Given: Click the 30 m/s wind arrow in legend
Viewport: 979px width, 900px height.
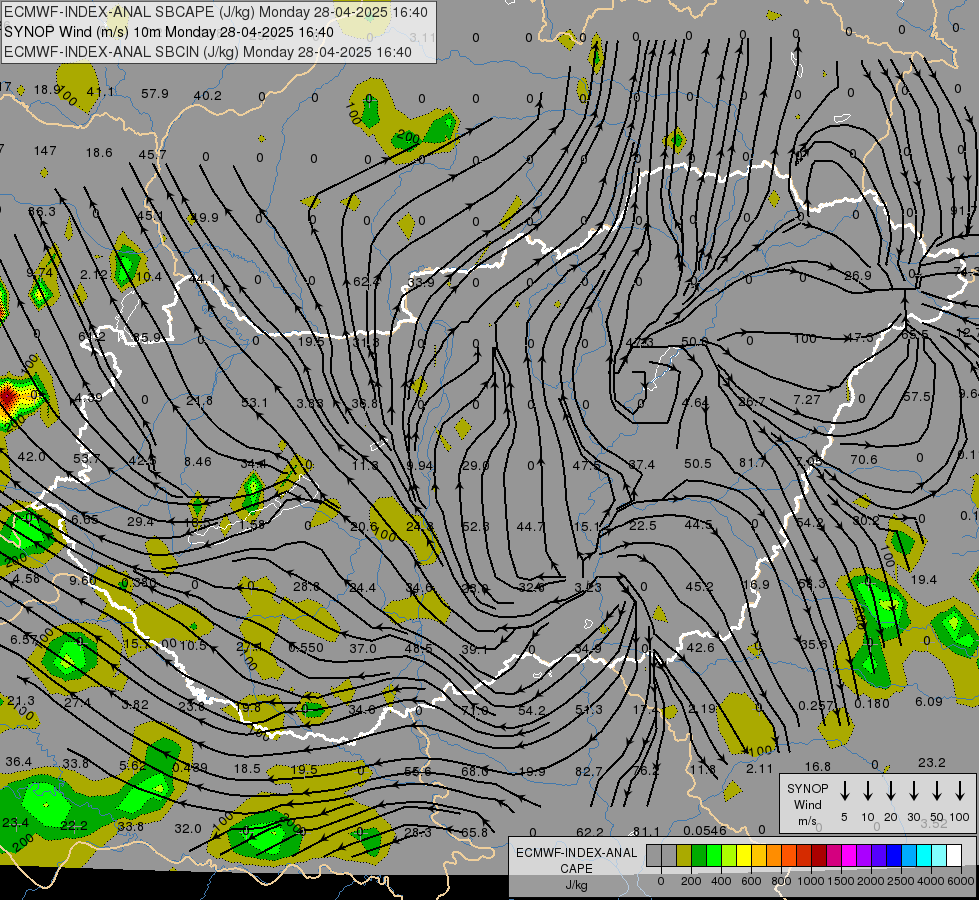Looking at the screenshot, I should (913, 791).
